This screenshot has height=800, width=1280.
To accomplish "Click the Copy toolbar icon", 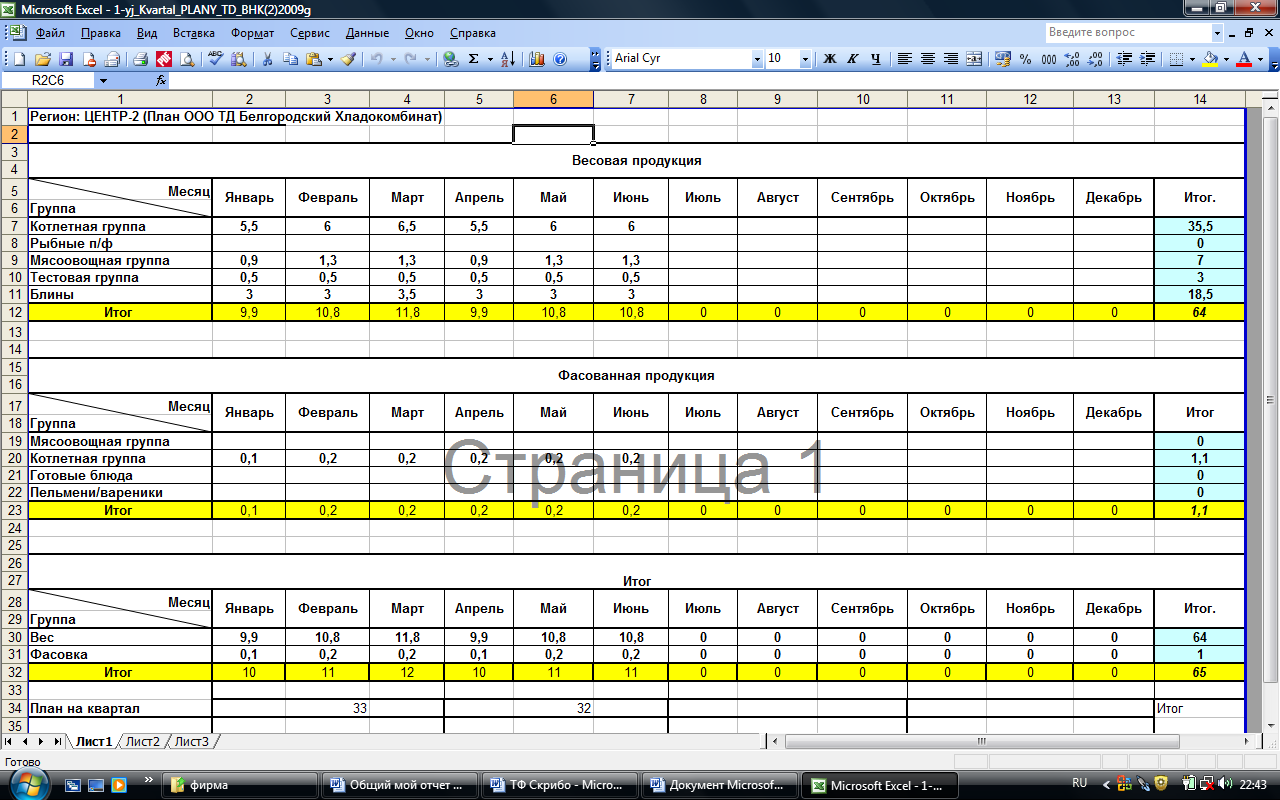I will (290, 59).
